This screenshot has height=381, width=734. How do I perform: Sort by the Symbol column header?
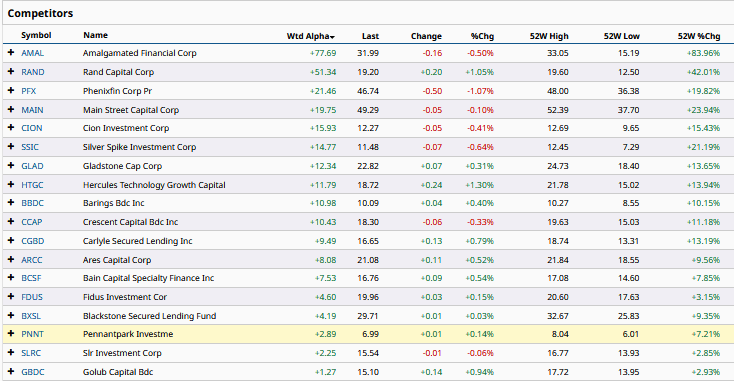36,35
